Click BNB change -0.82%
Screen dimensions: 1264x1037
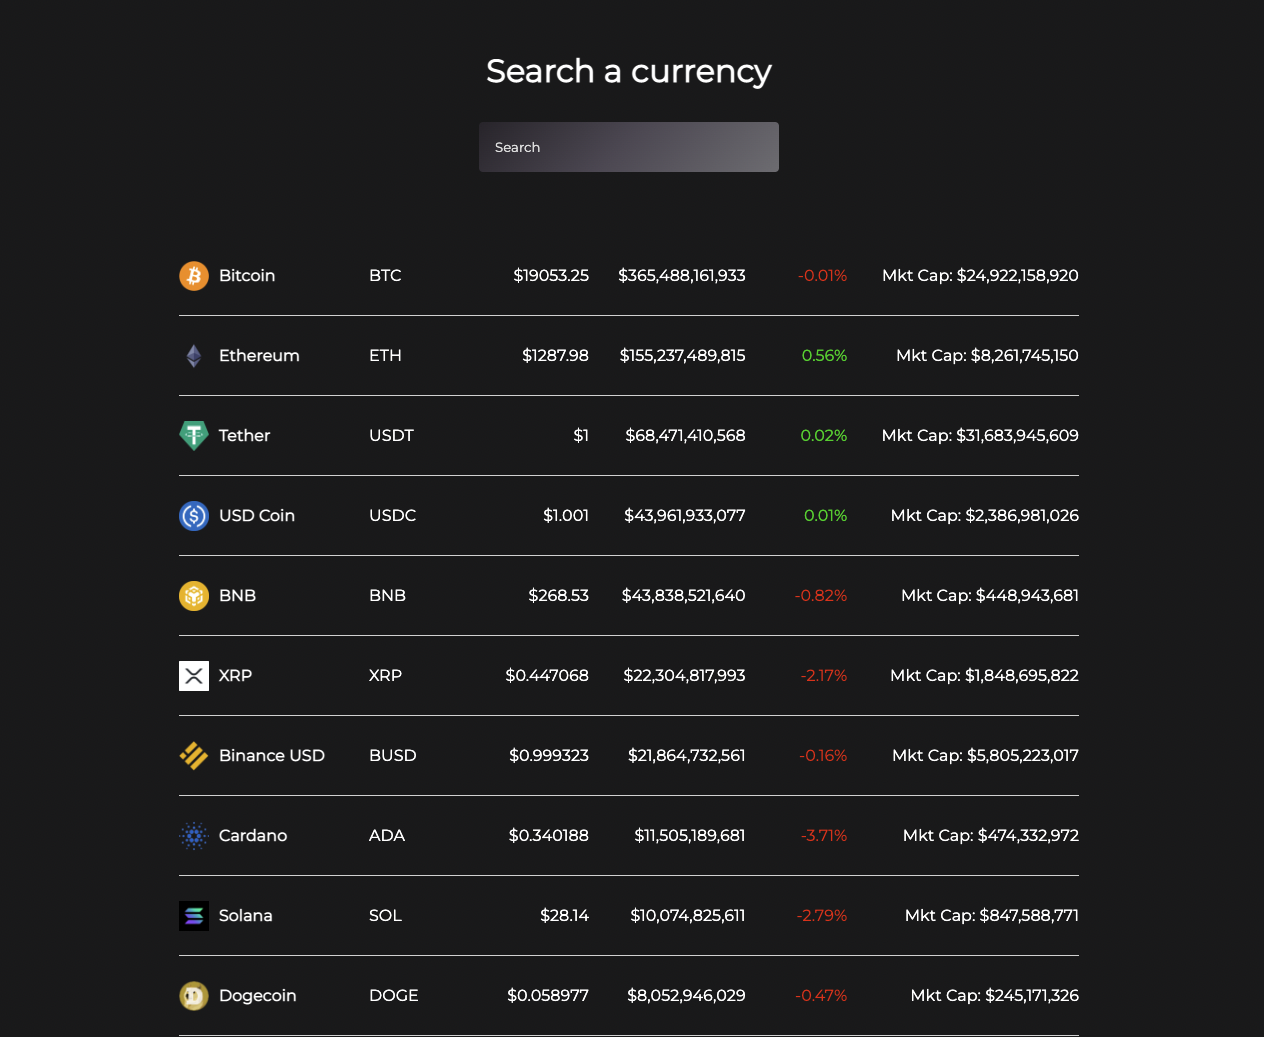tap(821, 596)
